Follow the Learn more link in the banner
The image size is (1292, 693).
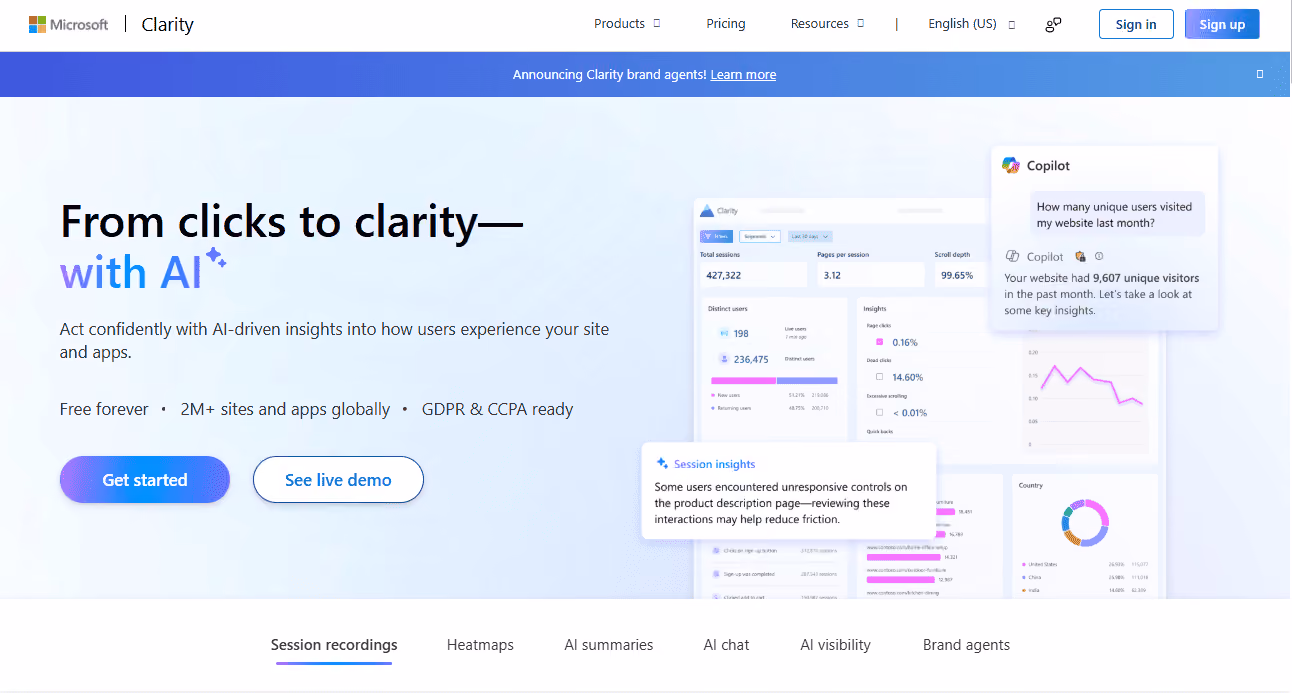(743, 75)
